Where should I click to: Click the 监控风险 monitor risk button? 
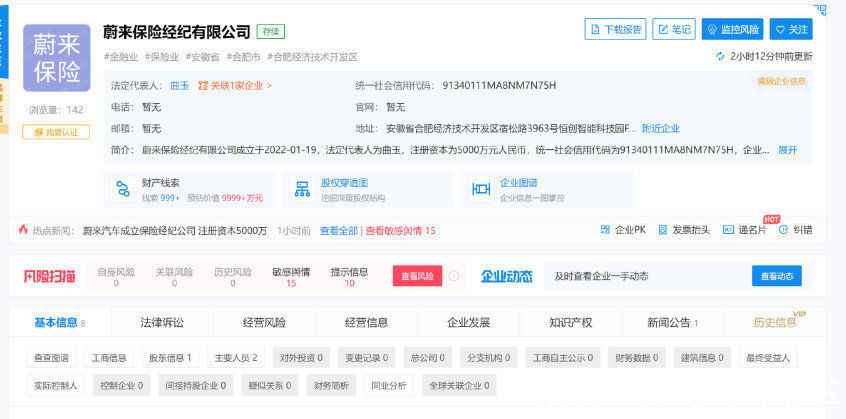[x=732, y=30]
